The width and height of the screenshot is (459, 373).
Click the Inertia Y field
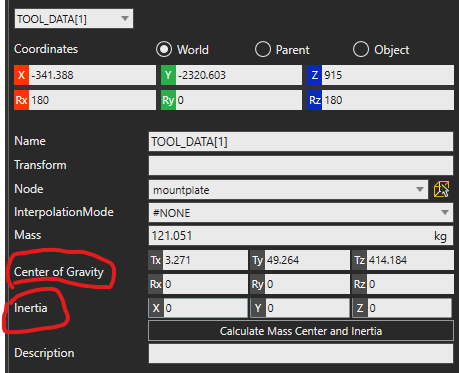click(307, 308)
